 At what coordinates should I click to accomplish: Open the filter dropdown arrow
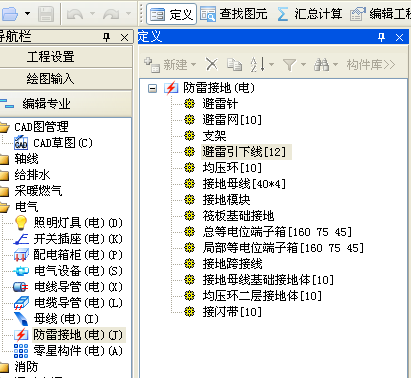[x=303, y=64]
